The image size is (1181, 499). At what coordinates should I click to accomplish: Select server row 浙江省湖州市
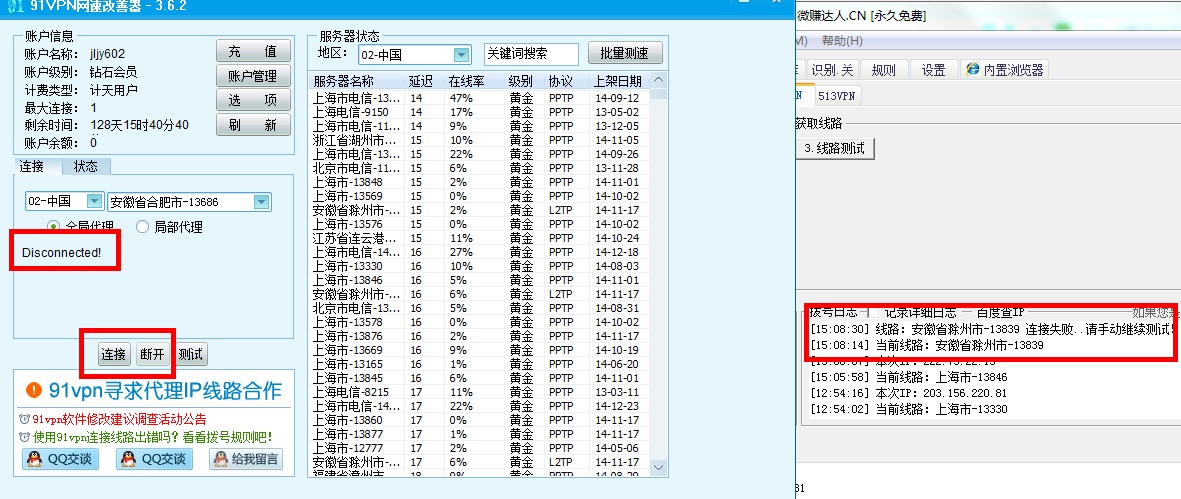click(479, 140)
